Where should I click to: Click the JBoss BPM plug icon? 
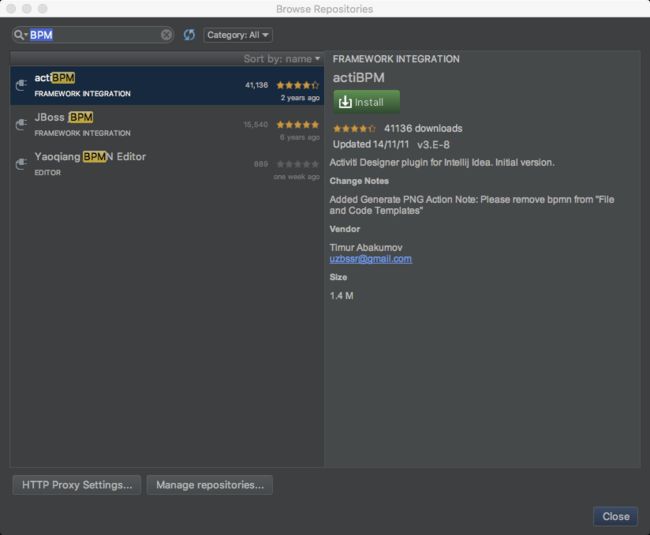(x=21, y=124)
